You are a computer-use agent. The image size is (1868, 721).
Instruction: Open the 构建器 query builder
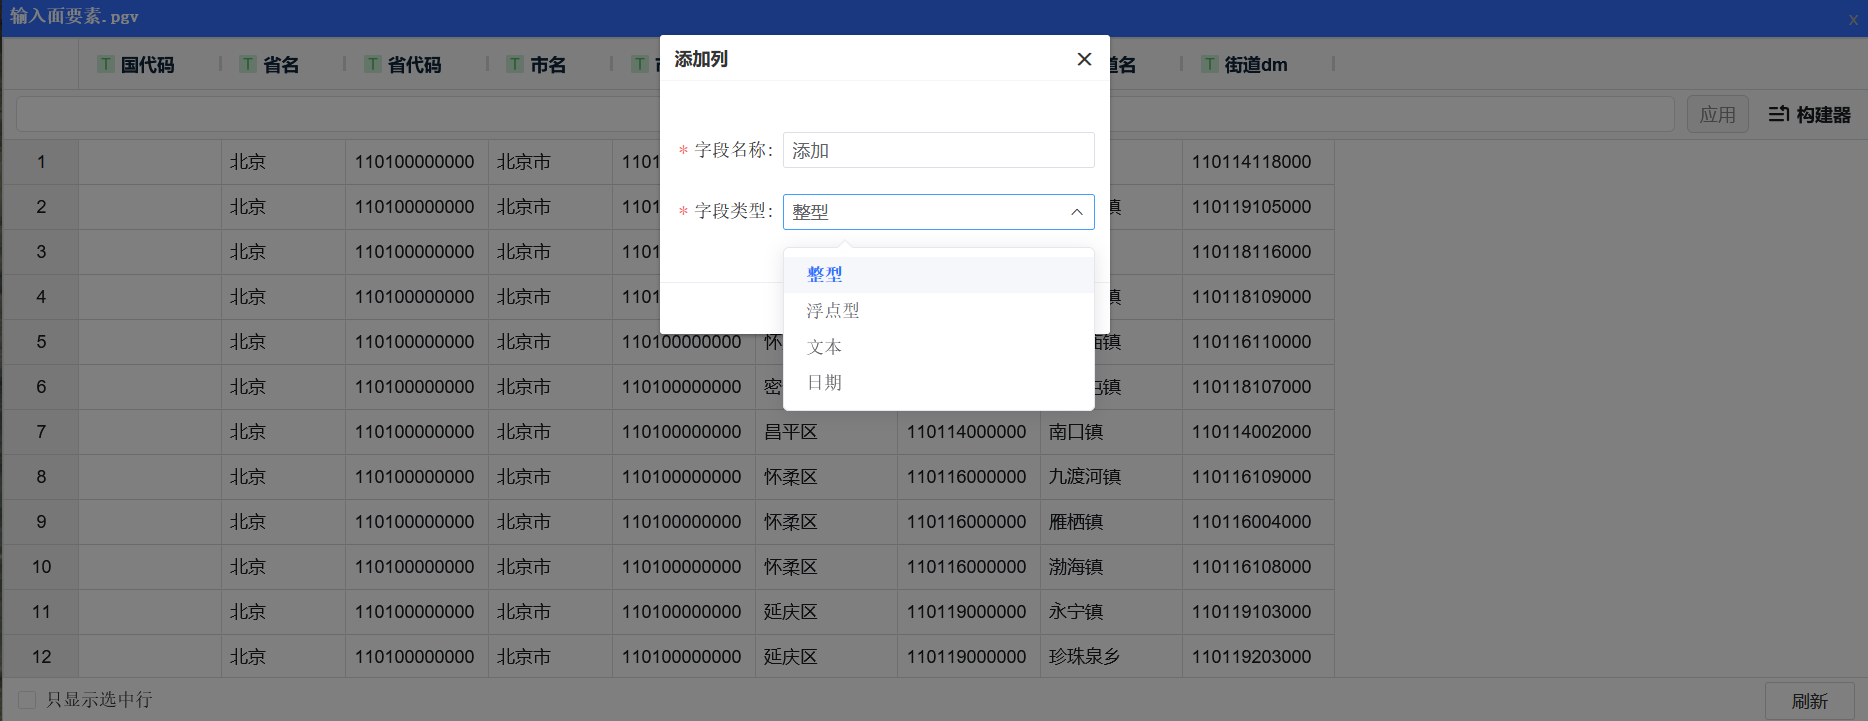[x=1809, y=115]
